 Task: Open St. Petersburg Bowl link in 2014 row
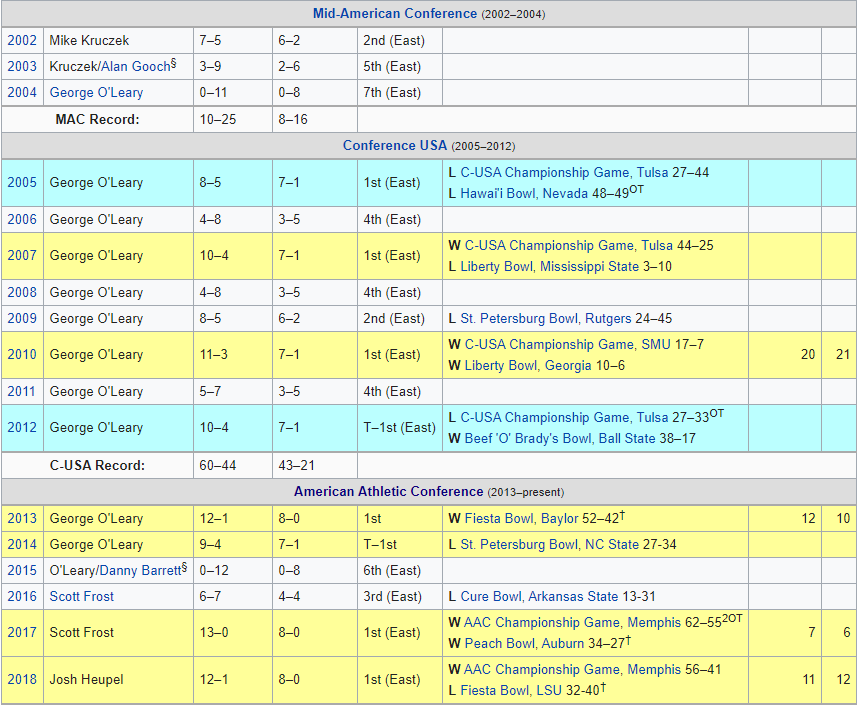(x=519, y=544)
